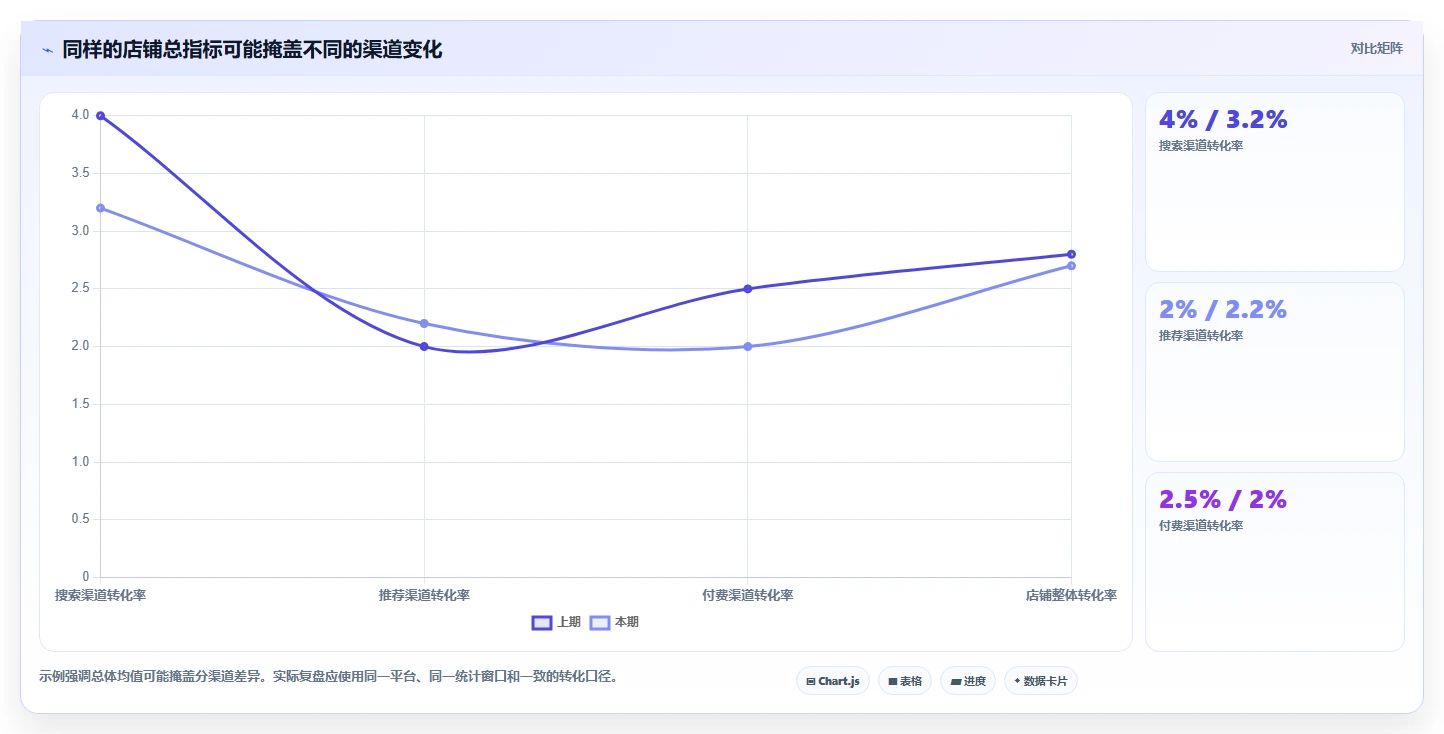The image size is (1444, 734).
Task: Click the 数据卡片 tag chip
Action: coord(1041,681)
